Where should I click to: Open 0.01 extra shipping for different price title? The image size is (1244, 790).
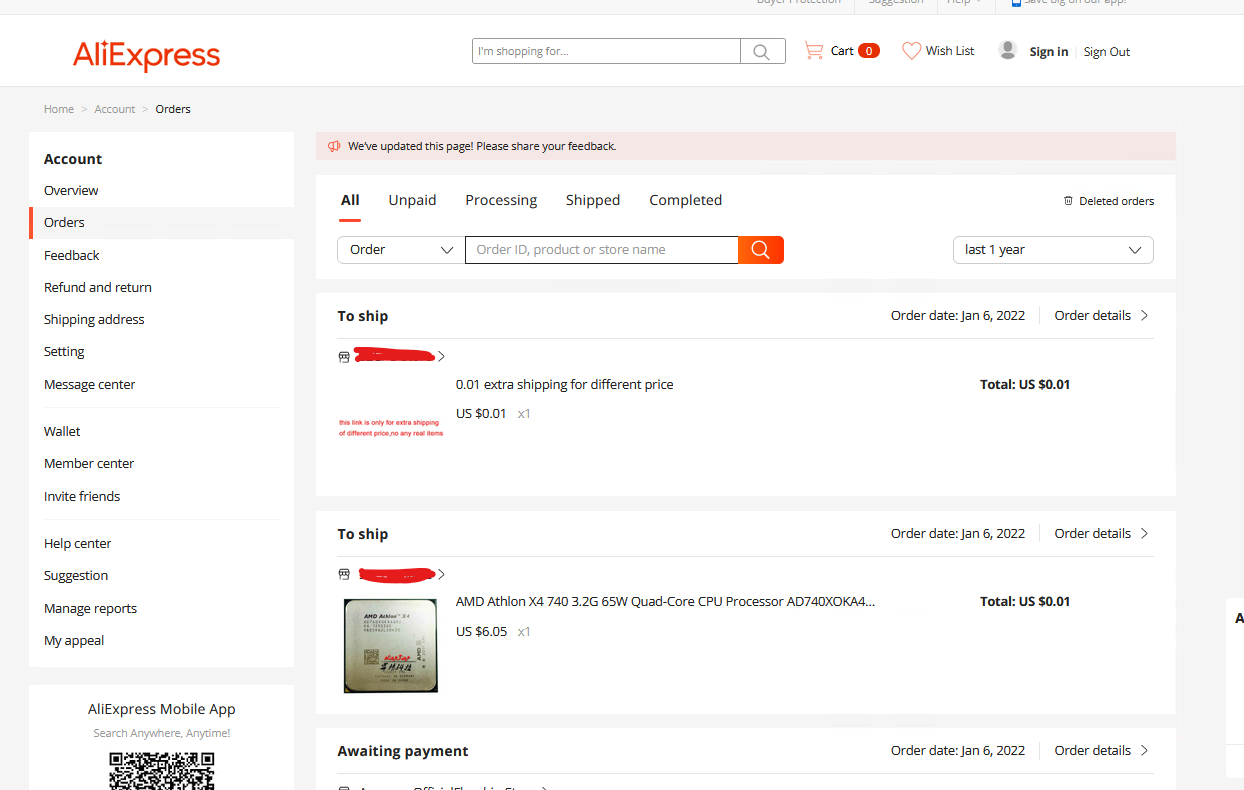(x=565, y=384)
